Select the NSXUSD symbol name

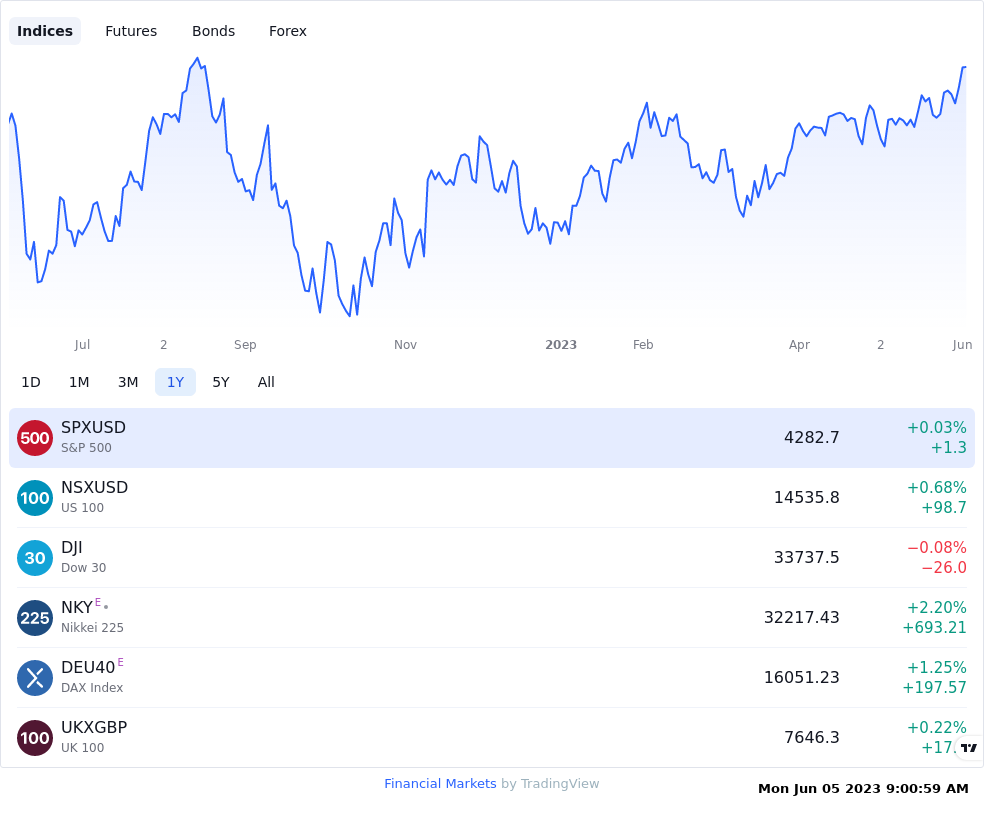(95, 487)
